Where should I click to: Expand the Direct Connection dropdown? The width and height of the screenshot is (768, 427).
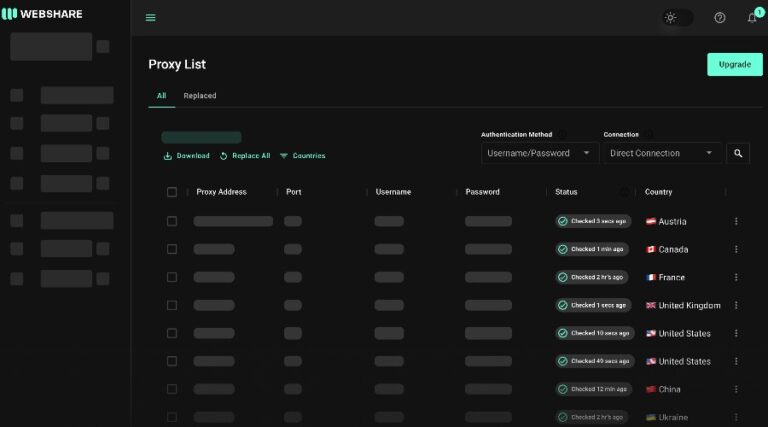662,153
